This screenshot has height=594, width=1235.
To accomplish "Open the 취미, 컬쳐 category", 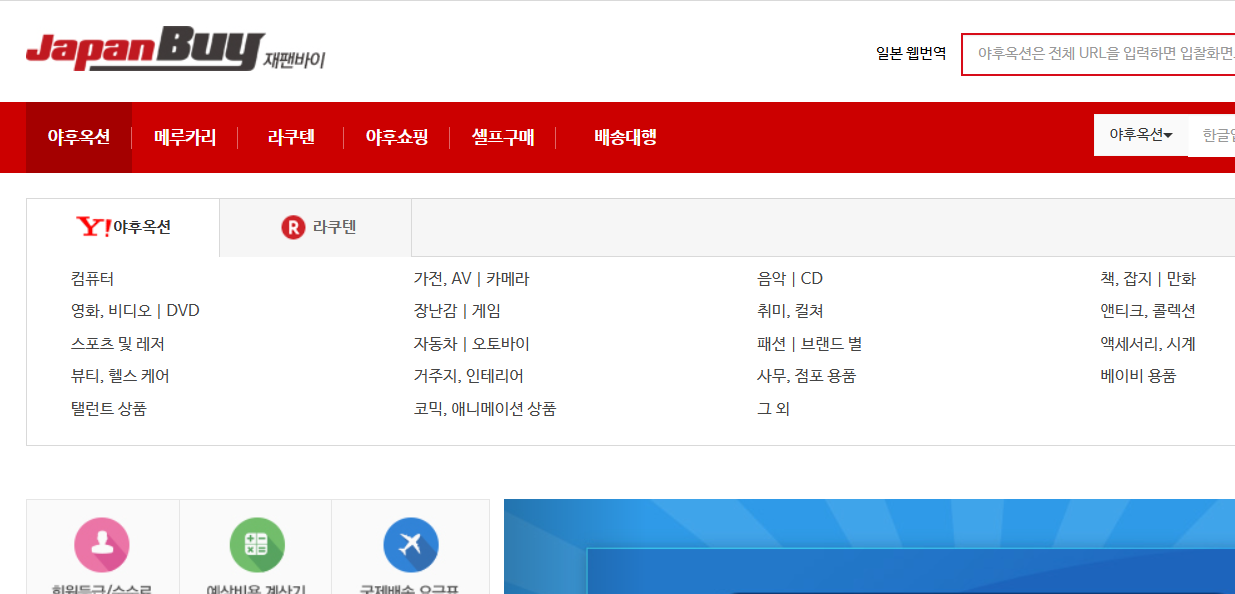I will point(790,311).
